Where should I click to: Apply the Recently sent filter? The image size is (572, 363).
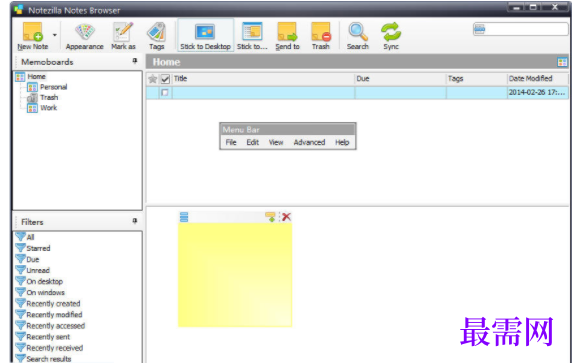tap(43, 337)
